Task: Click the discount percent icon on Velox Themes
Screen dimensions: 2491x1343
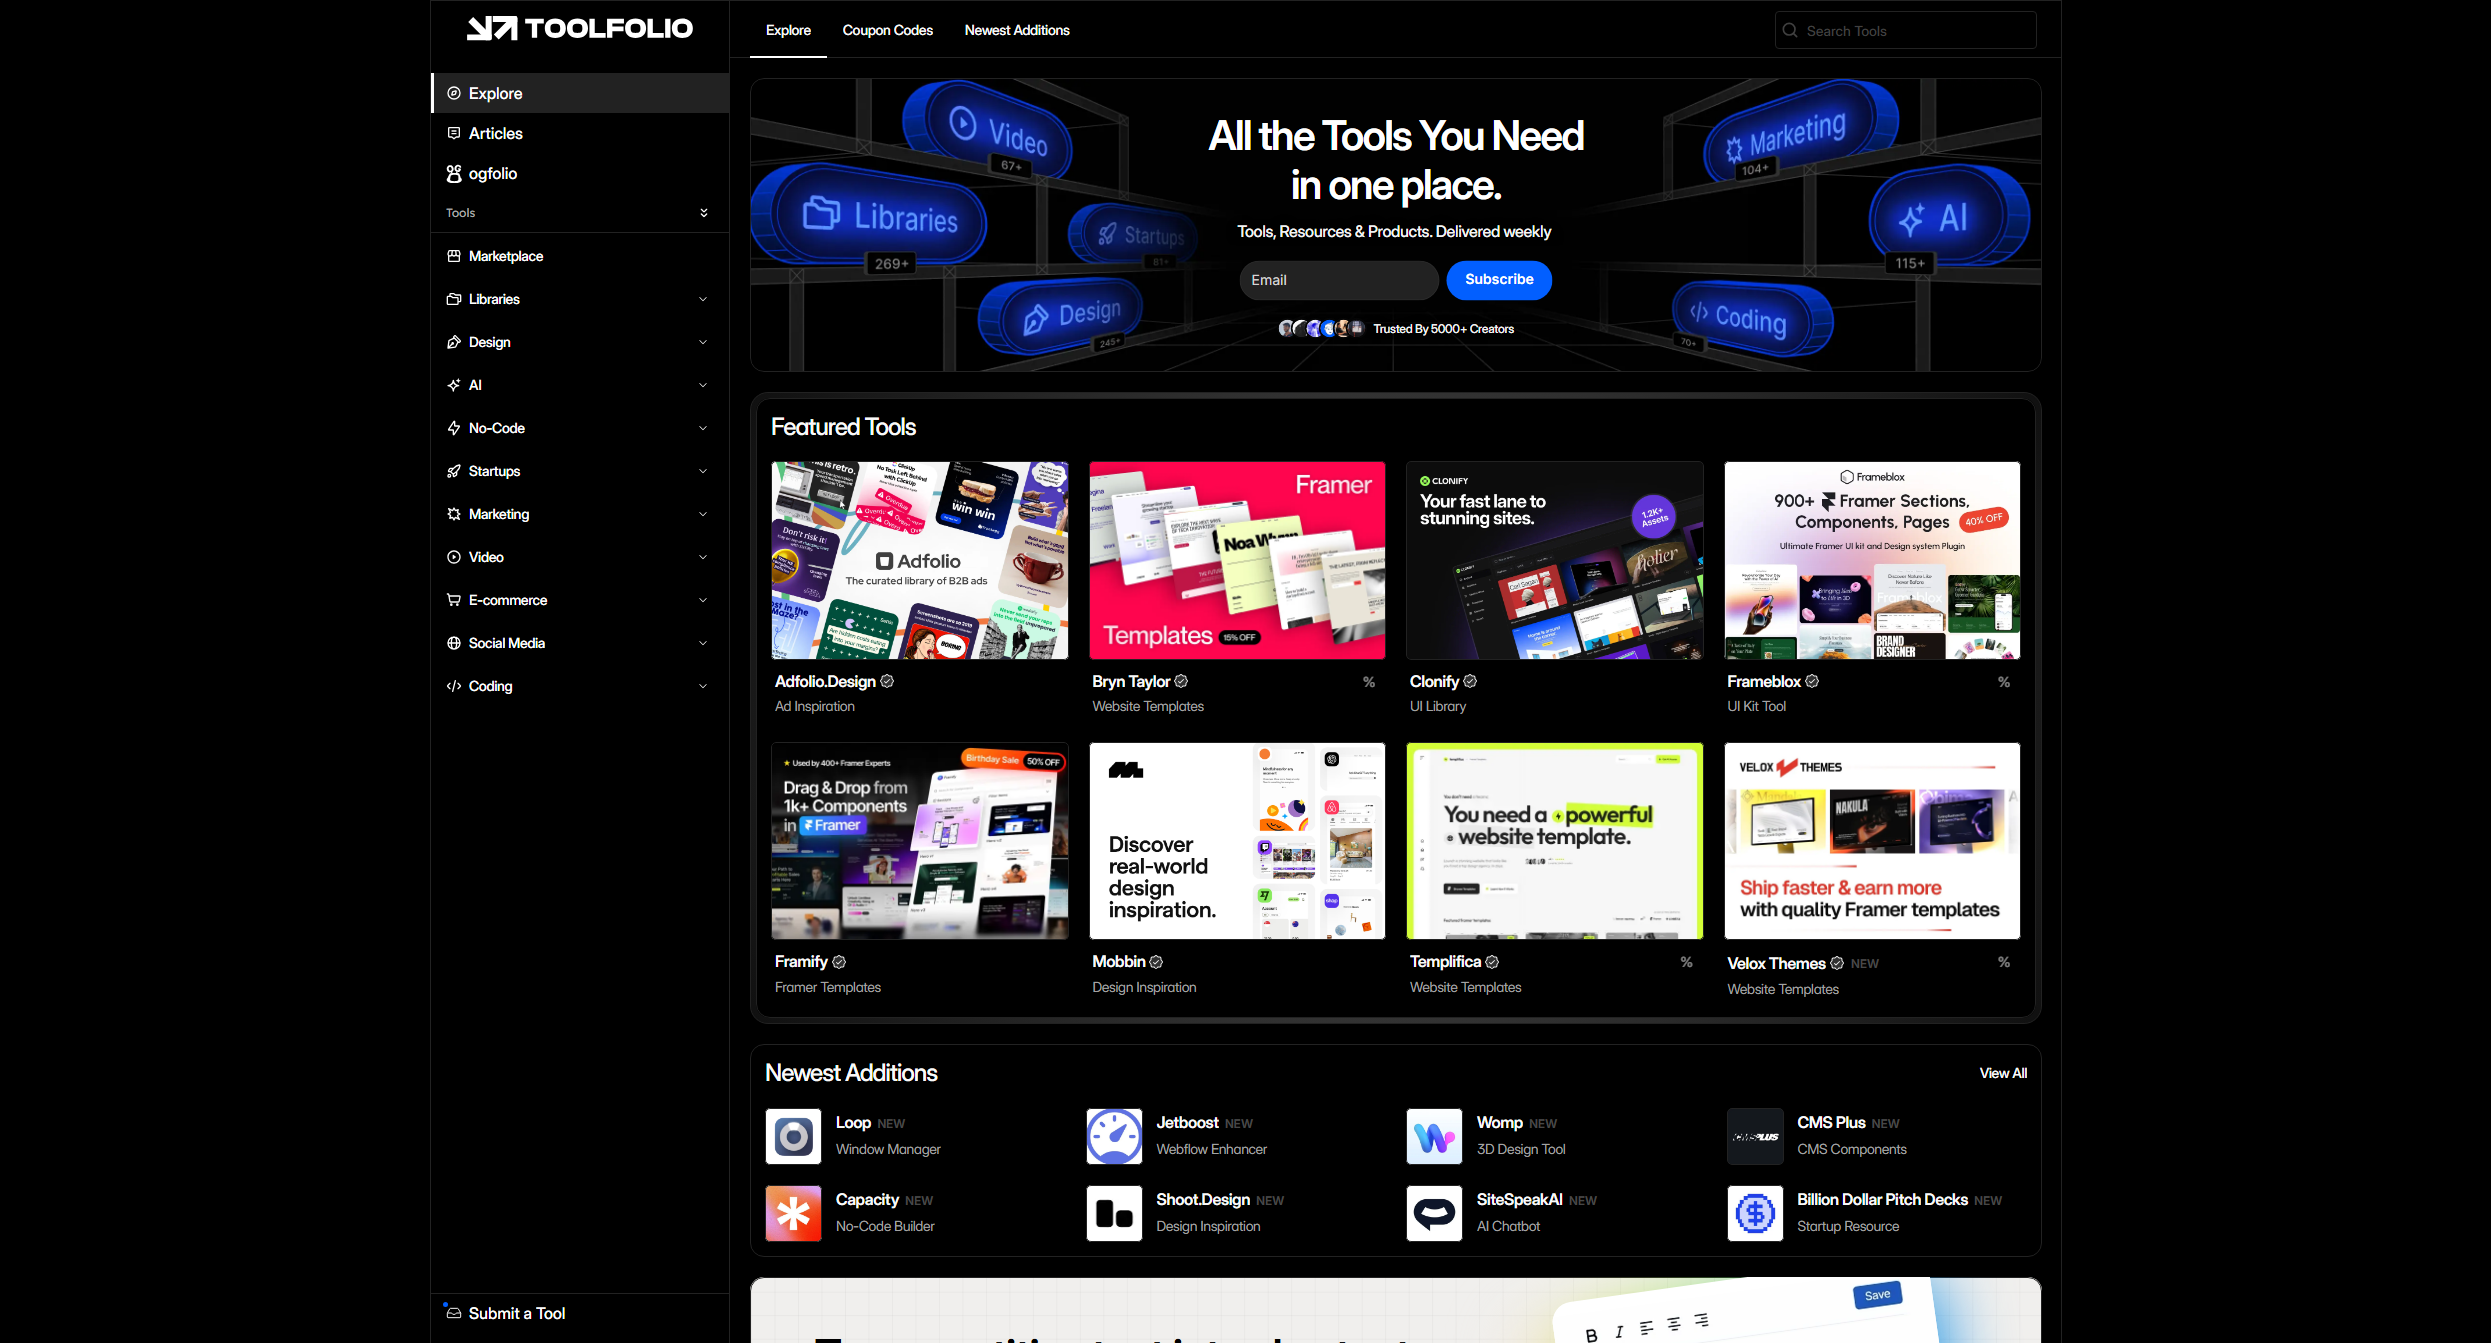Action: [x=2004, y=962]
